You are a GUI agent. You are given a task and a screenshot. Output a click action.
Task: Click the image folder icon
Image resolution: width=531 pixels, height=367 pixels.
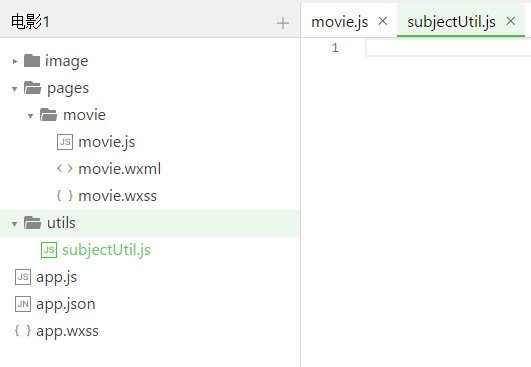click(x=32, y=61)
